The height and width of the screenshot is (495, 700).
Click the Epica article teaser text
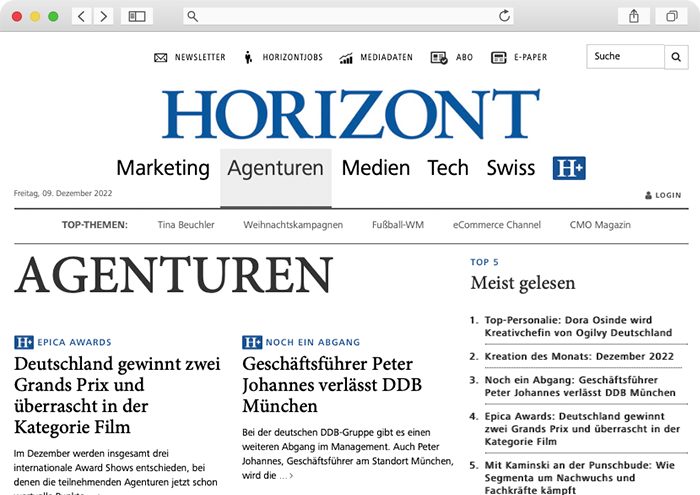coord(115,473)
